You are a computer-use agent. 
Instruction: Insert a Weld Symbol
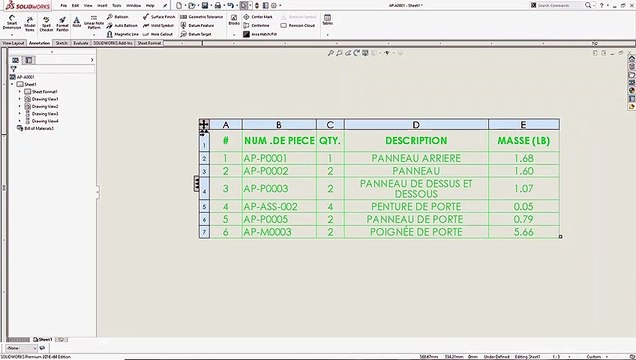[x=158, y=26]
